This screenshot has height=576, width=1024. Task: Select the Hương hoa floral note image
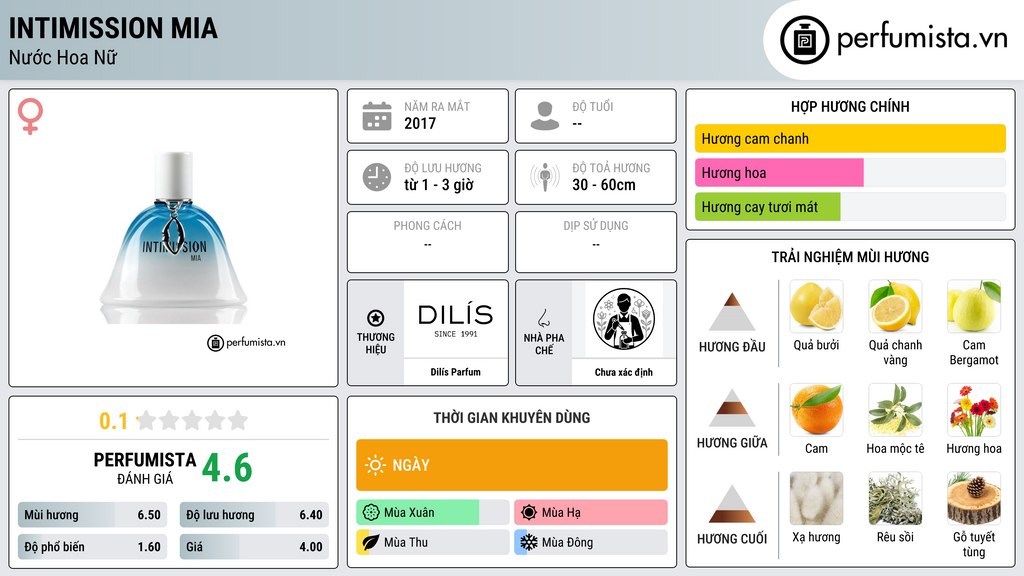pyautogui.click(x=974, y=410)
